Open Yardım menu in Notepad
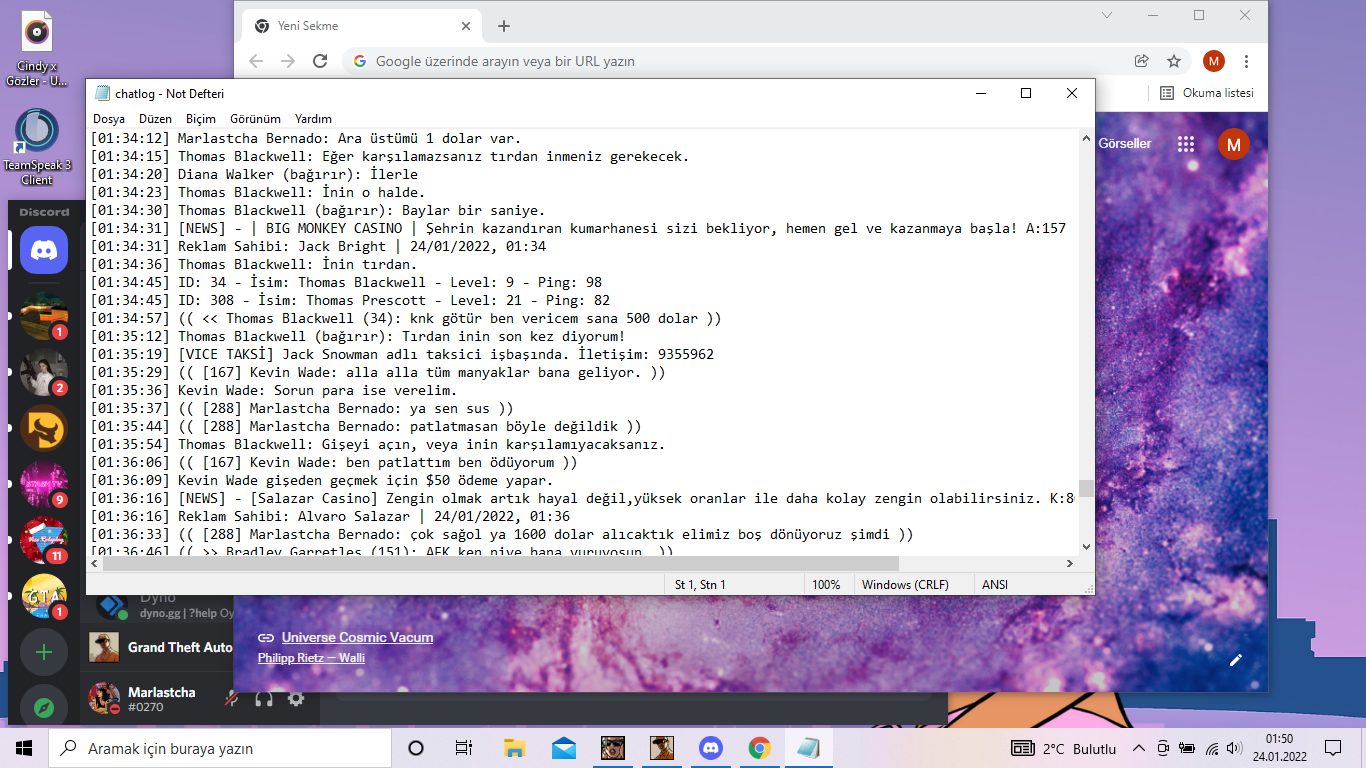The height and width of the screenshot is (768, 1366). [313, 119]
